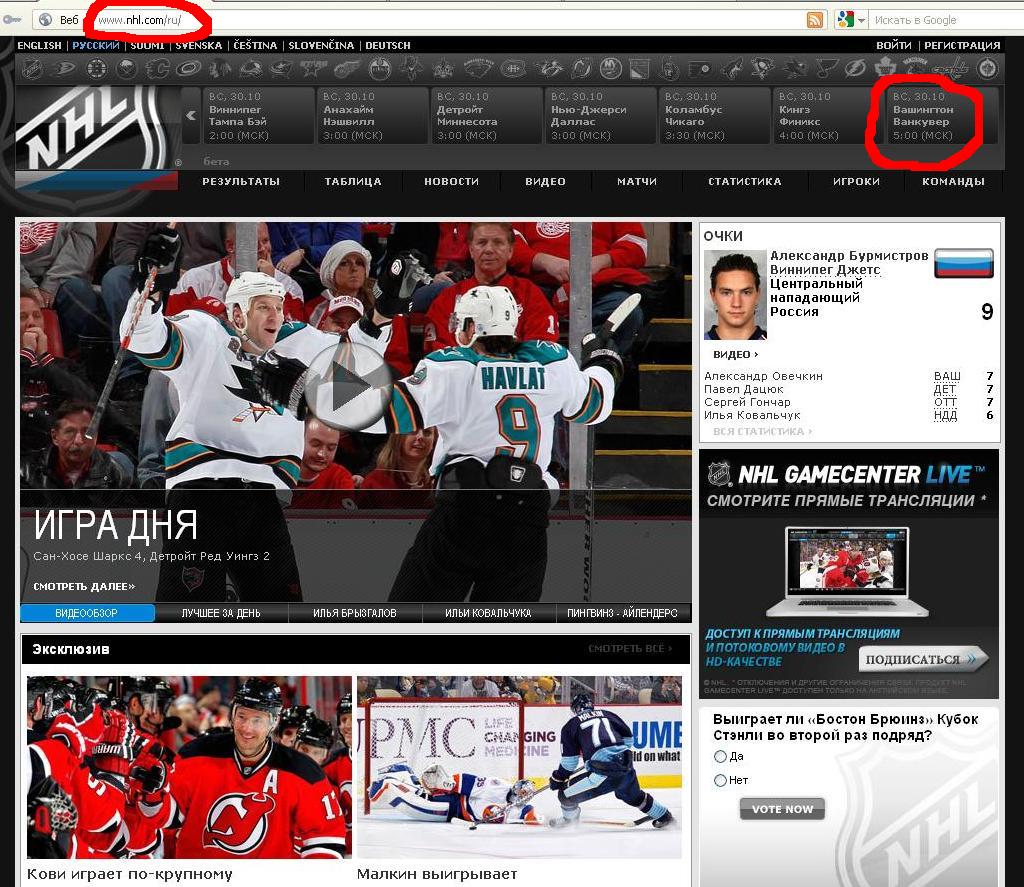
Task: Click the Boston Bruins team logo
Action: 97,68
